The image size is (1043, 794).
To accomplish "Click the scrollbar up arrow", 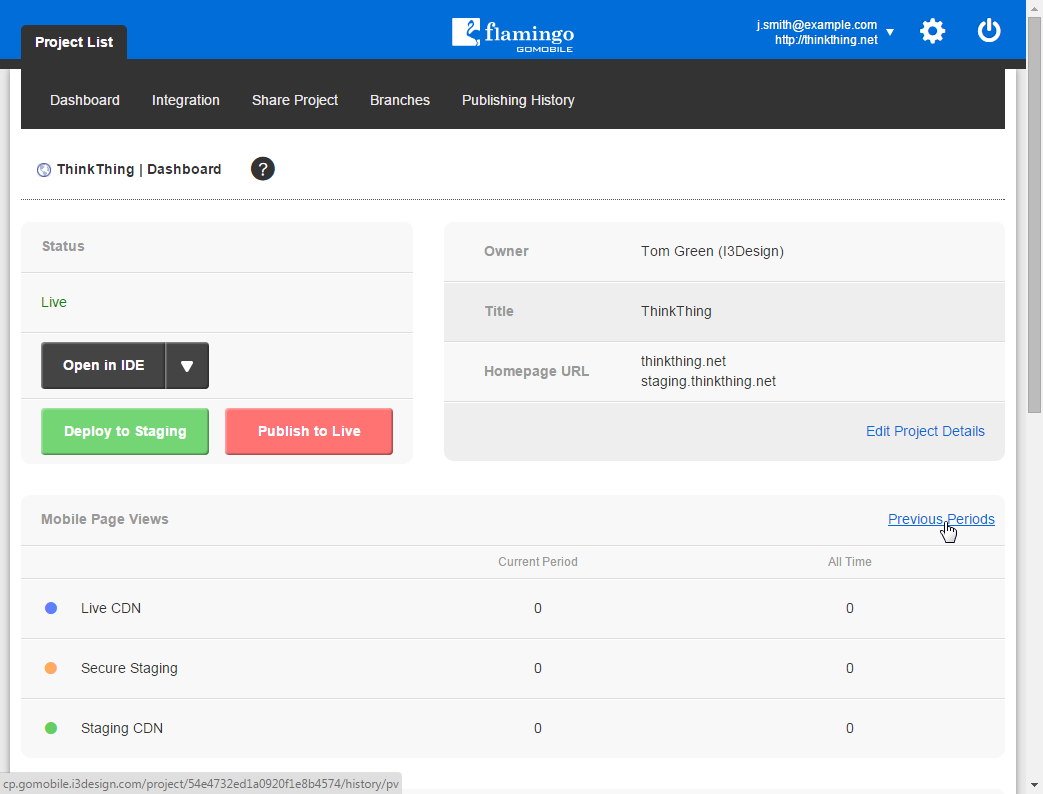I will click(x=1034, y=7).
